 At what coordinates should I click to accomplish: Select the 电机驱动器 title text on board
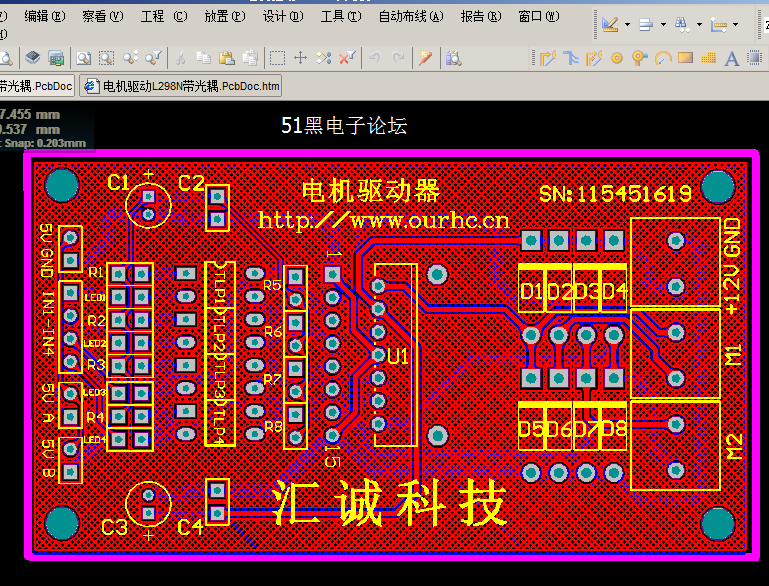tap(371, 191)
